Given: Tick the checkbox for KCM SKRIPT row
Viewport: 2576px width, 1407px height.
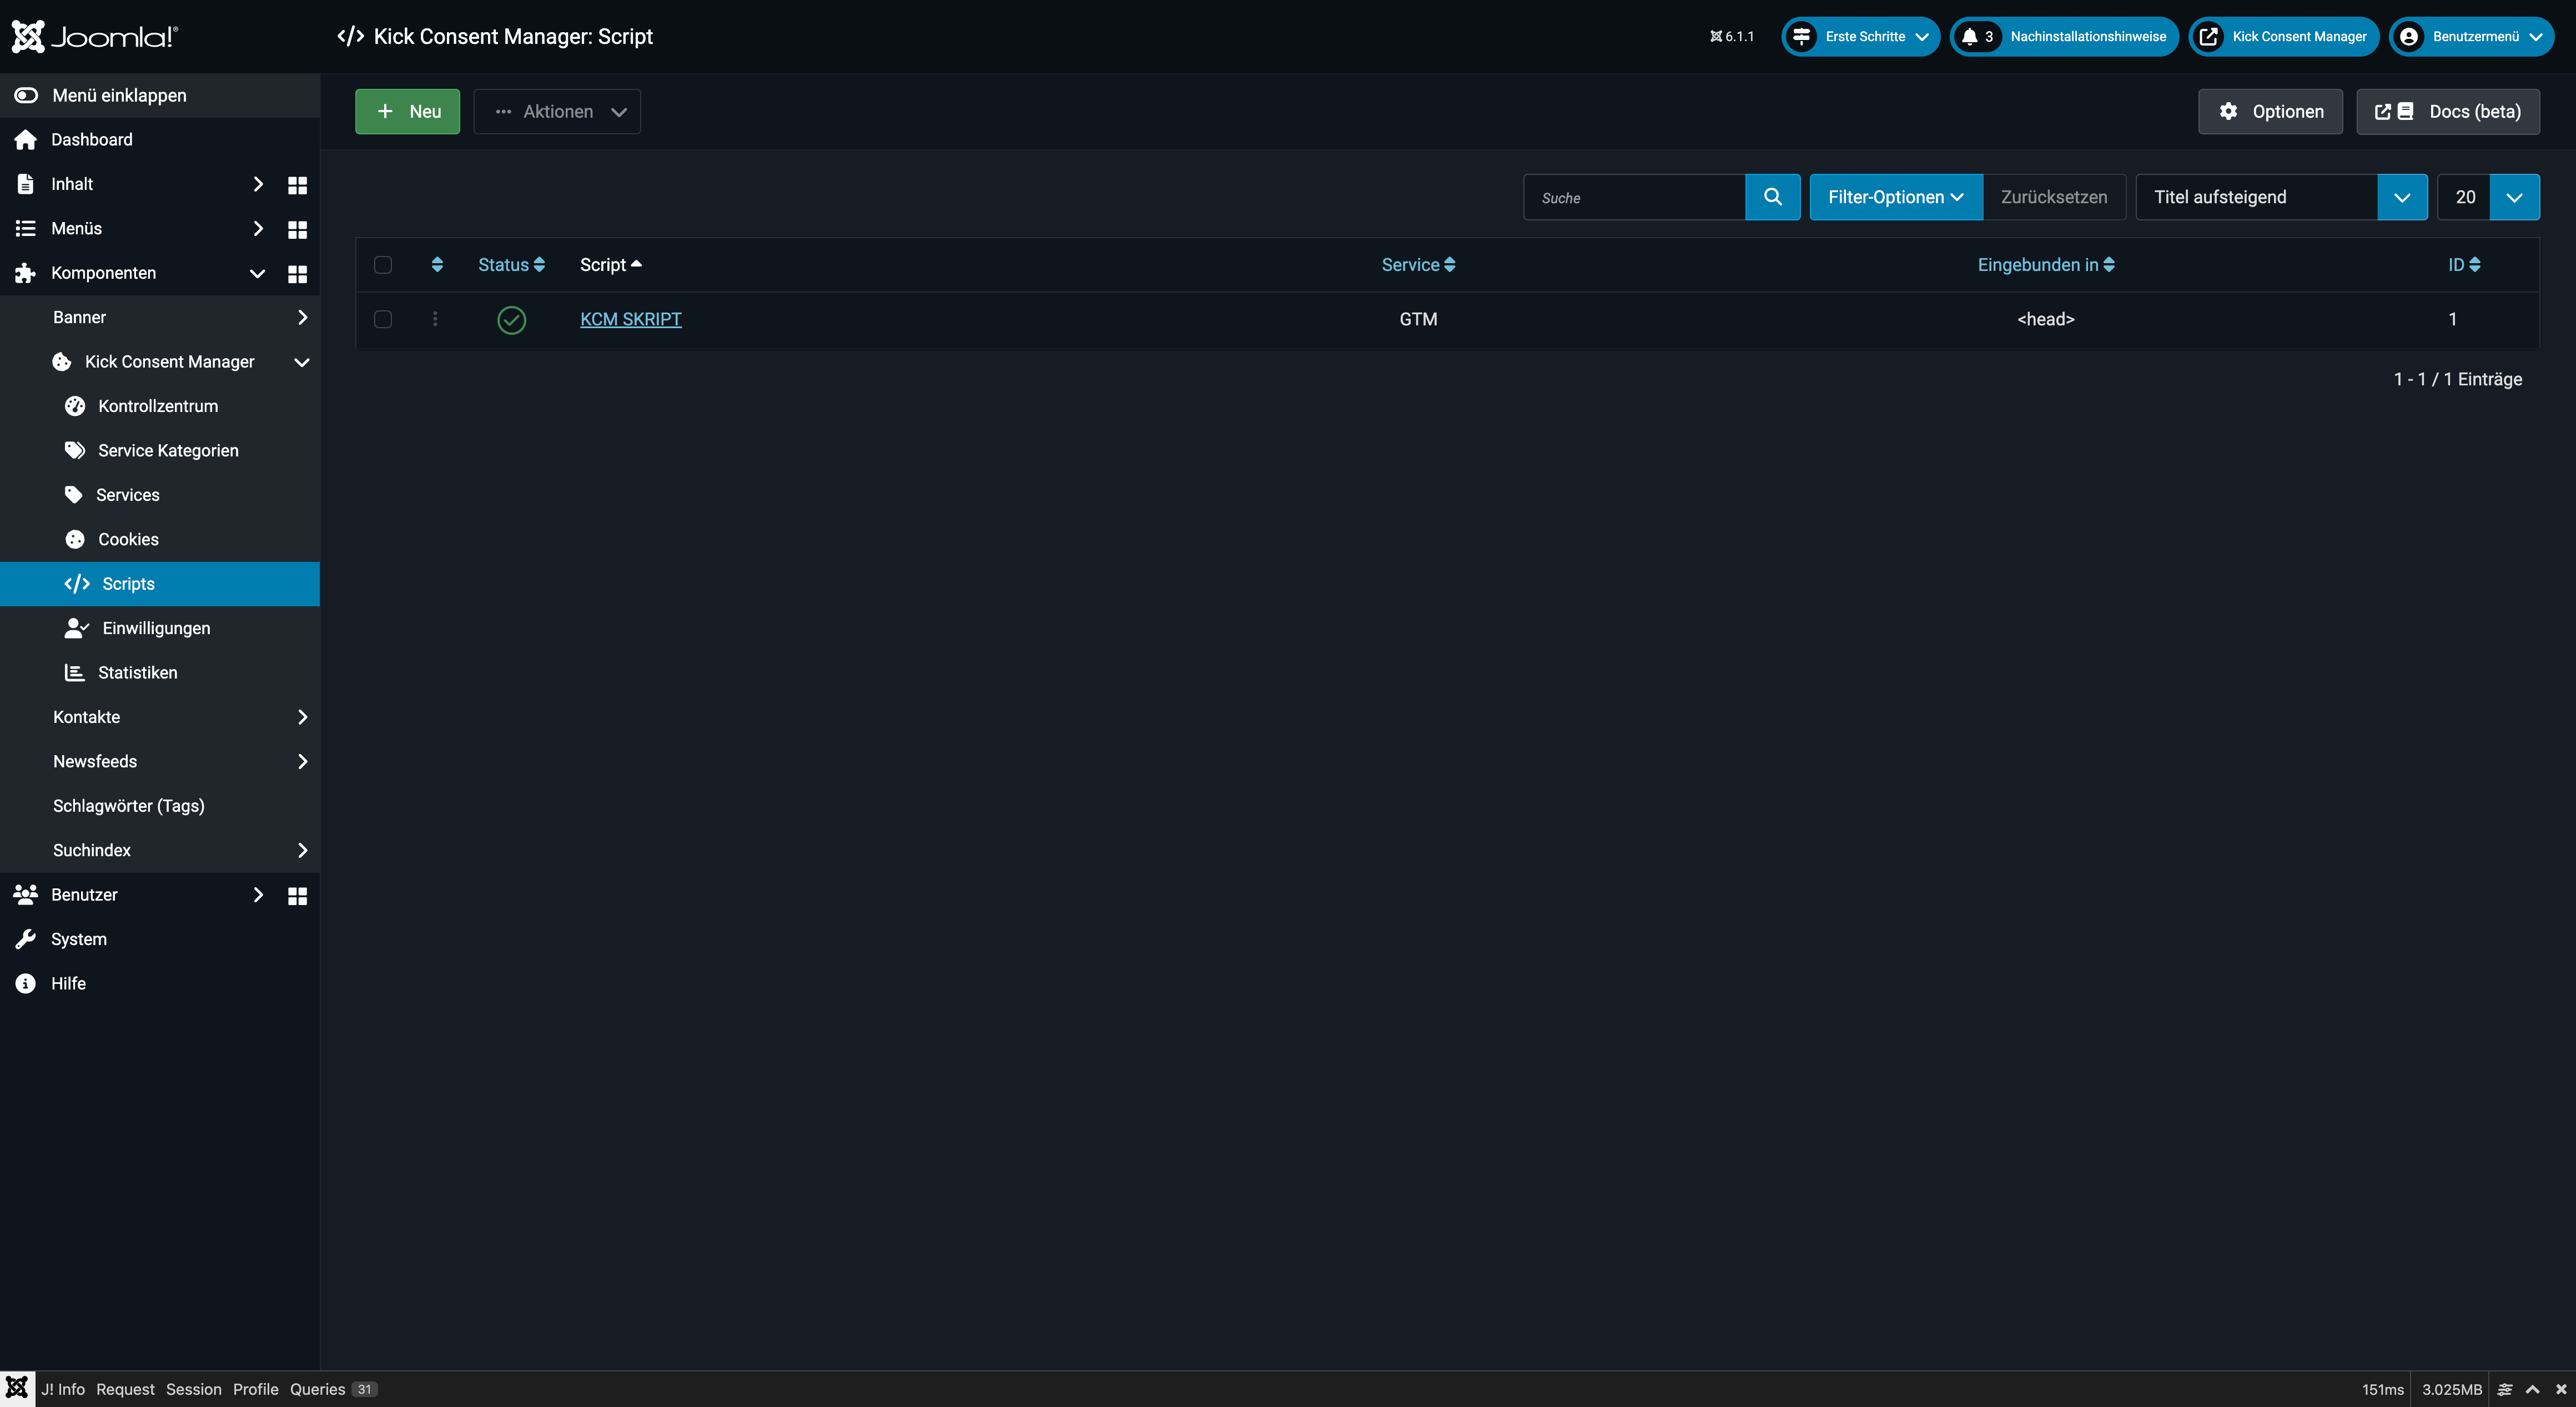Looking at the screenshot, I should [x=383, y=319].
